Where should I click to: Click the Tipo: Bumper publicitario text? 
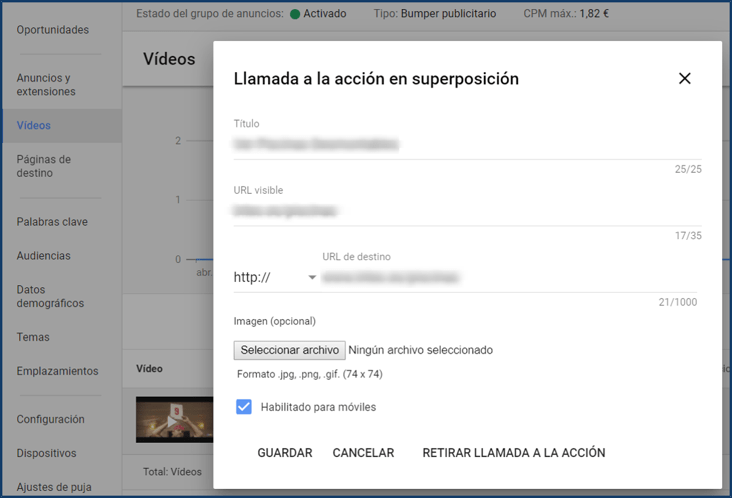(435, 14)
